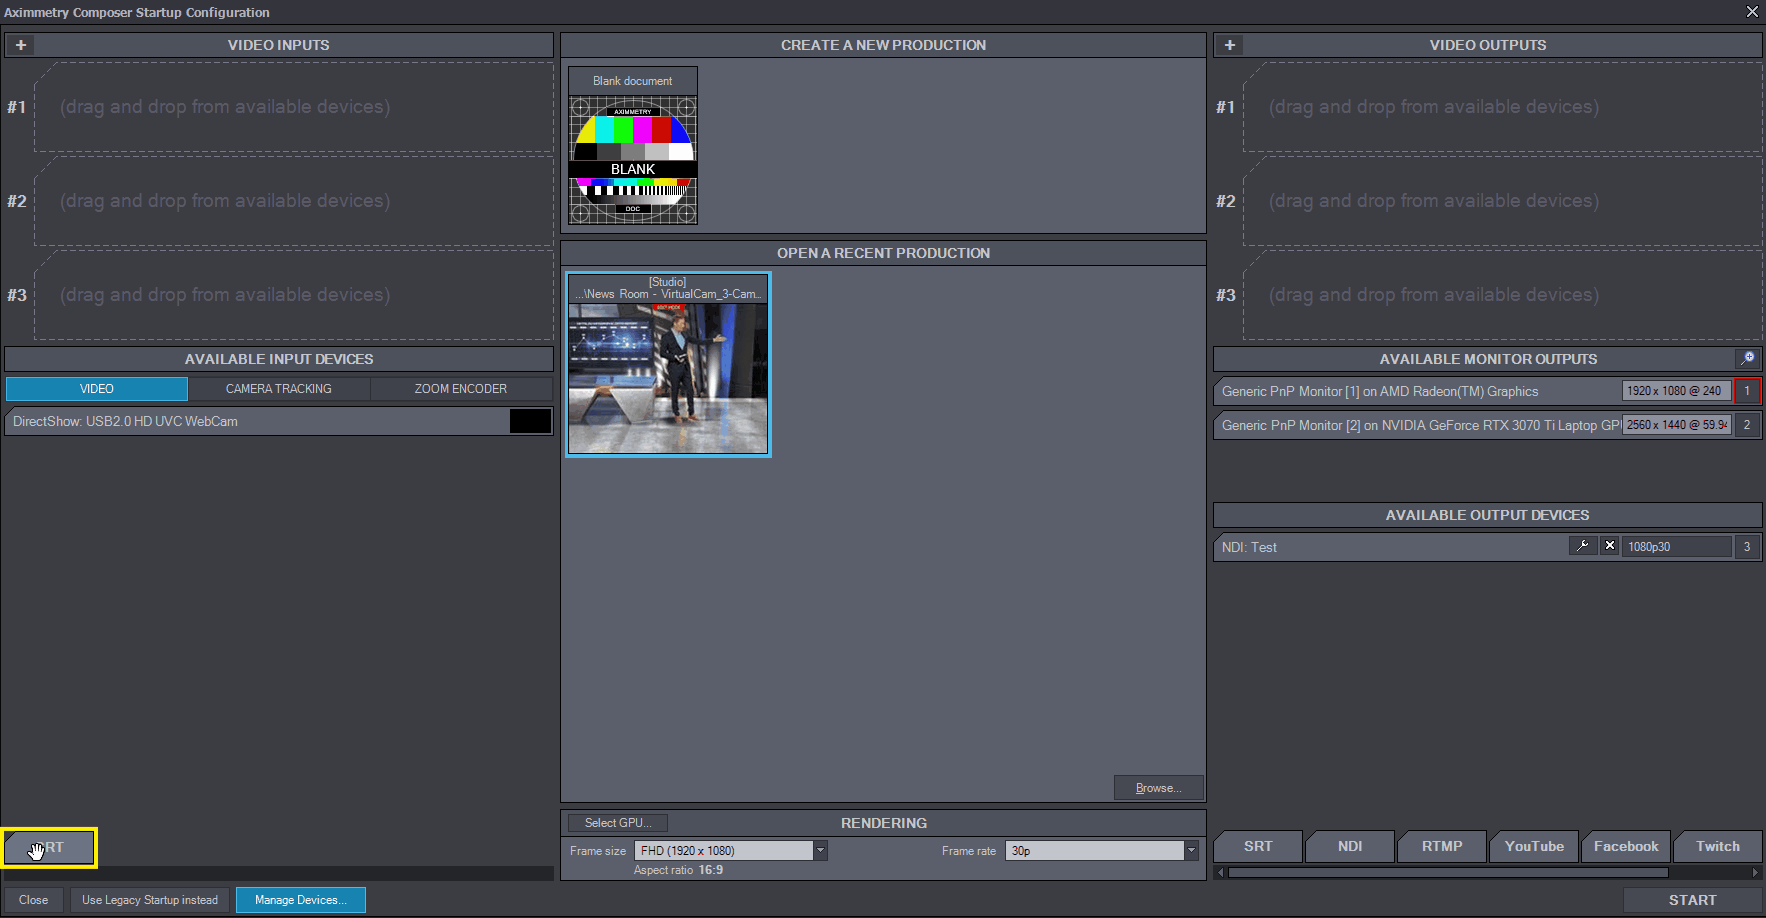Select Generic PnP Monitor [2] NVIDIA row
The image size is (1766, 918).
[1487, 425]
